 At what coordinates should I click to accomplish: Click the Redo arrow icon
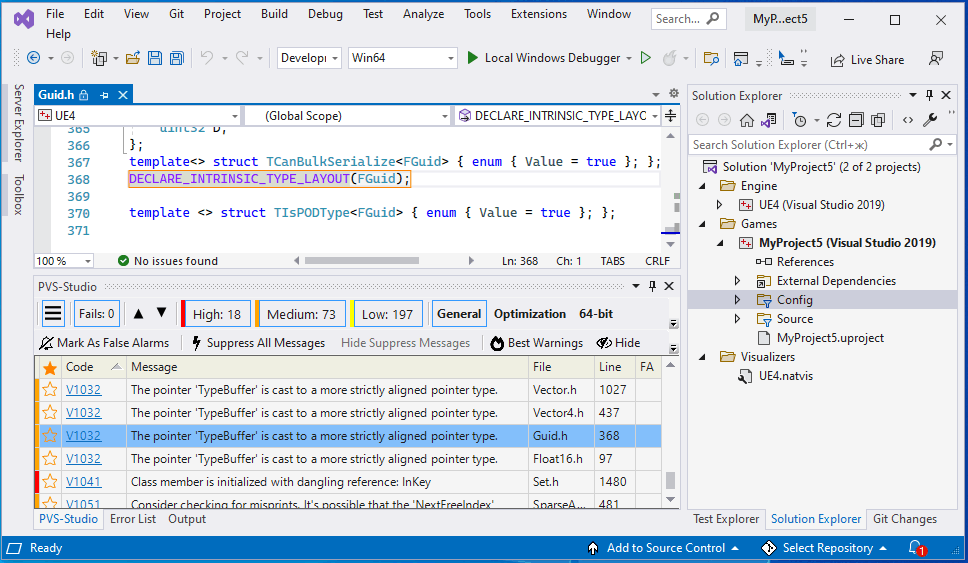click(x=242, y=58)
